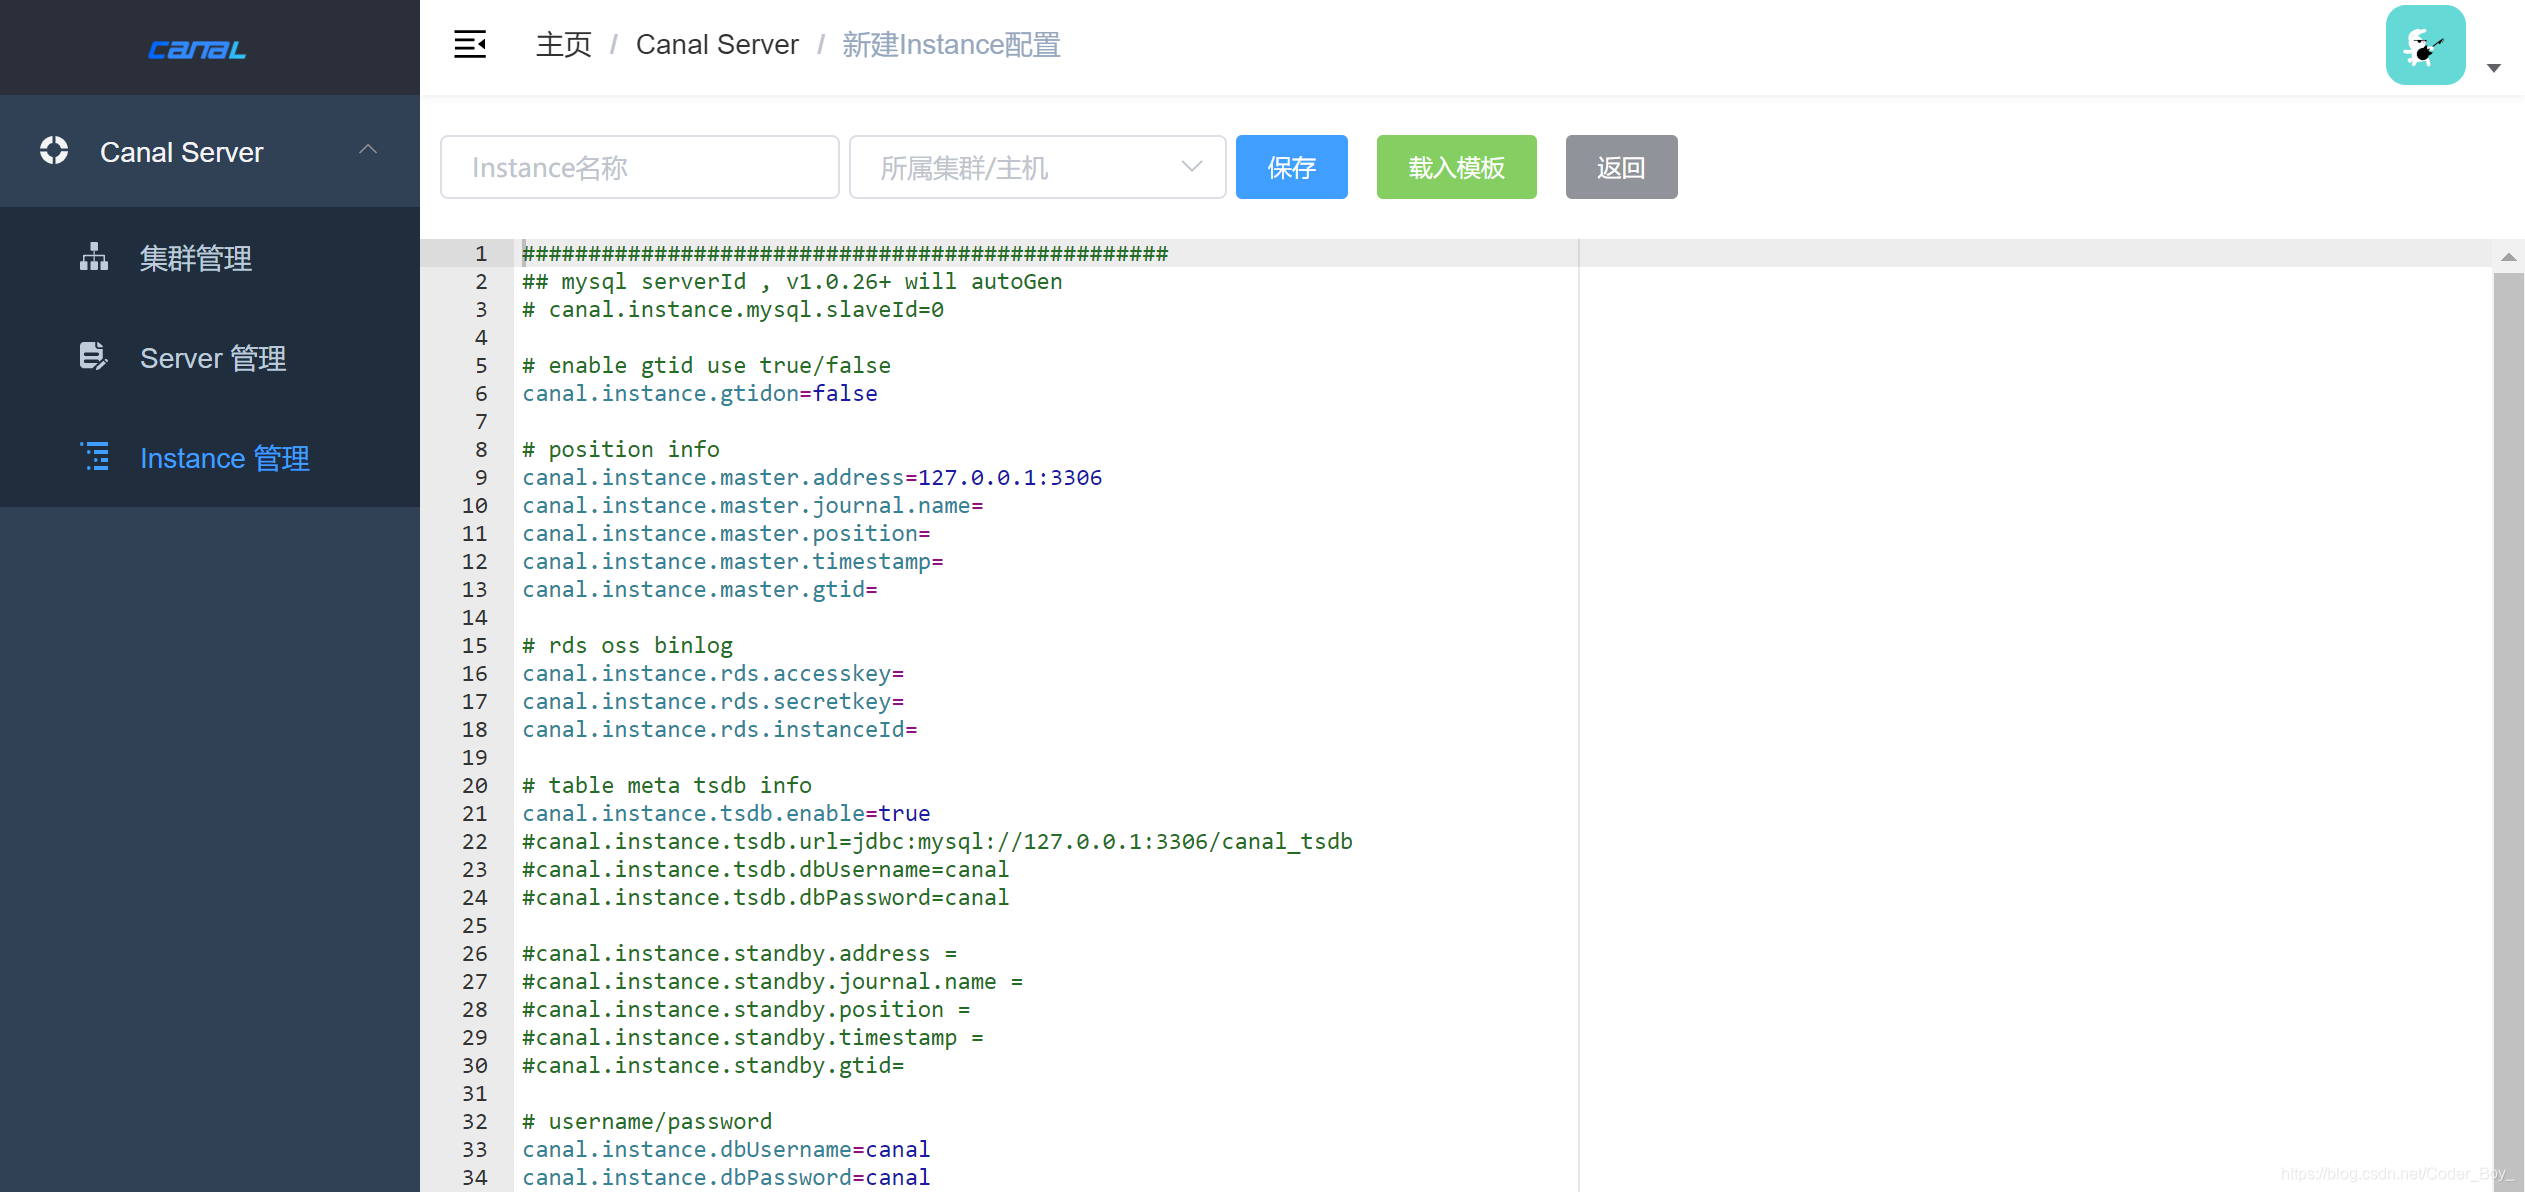
Task: Click the 返回 back button
Action: point(1621,167)
